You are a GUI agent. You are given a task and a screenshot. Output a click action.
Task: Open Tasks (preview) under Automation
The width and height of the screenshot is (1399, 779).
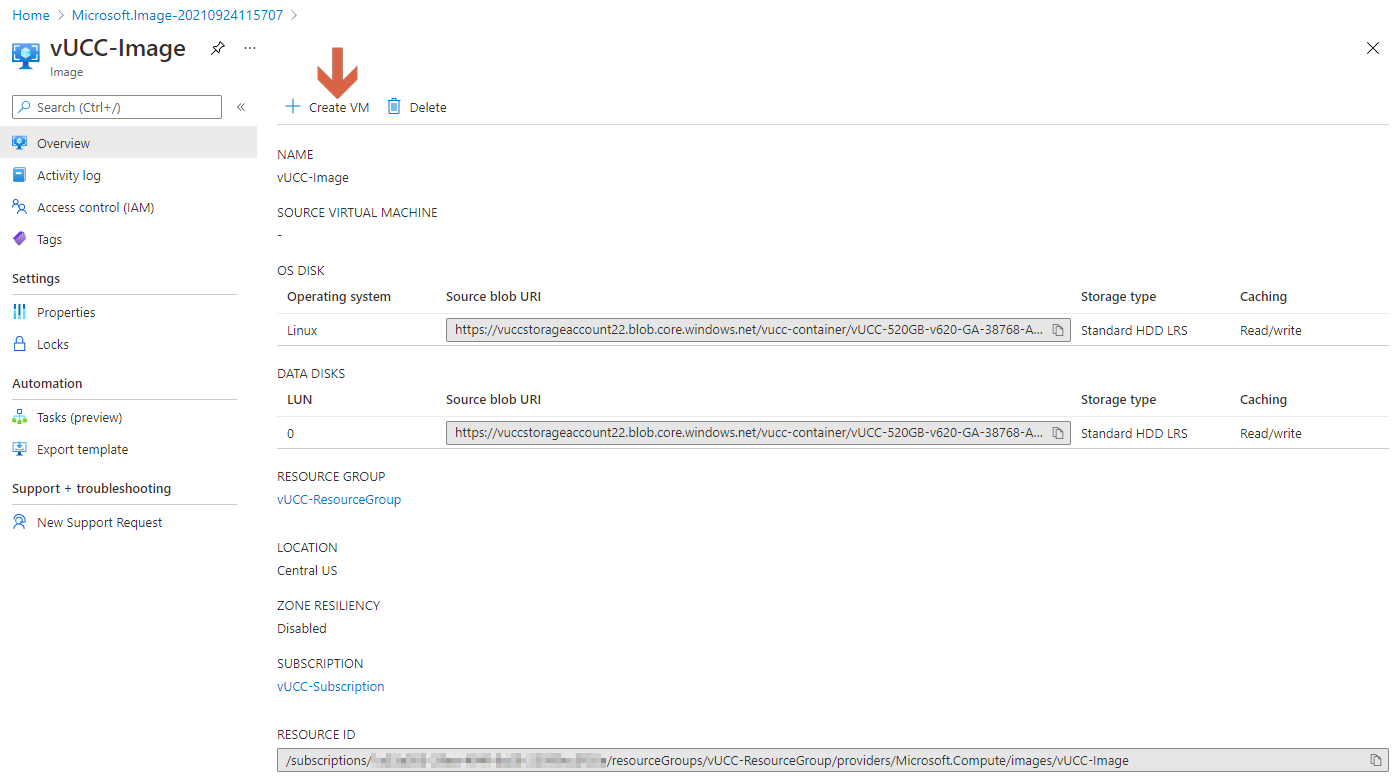click(79, 417)
